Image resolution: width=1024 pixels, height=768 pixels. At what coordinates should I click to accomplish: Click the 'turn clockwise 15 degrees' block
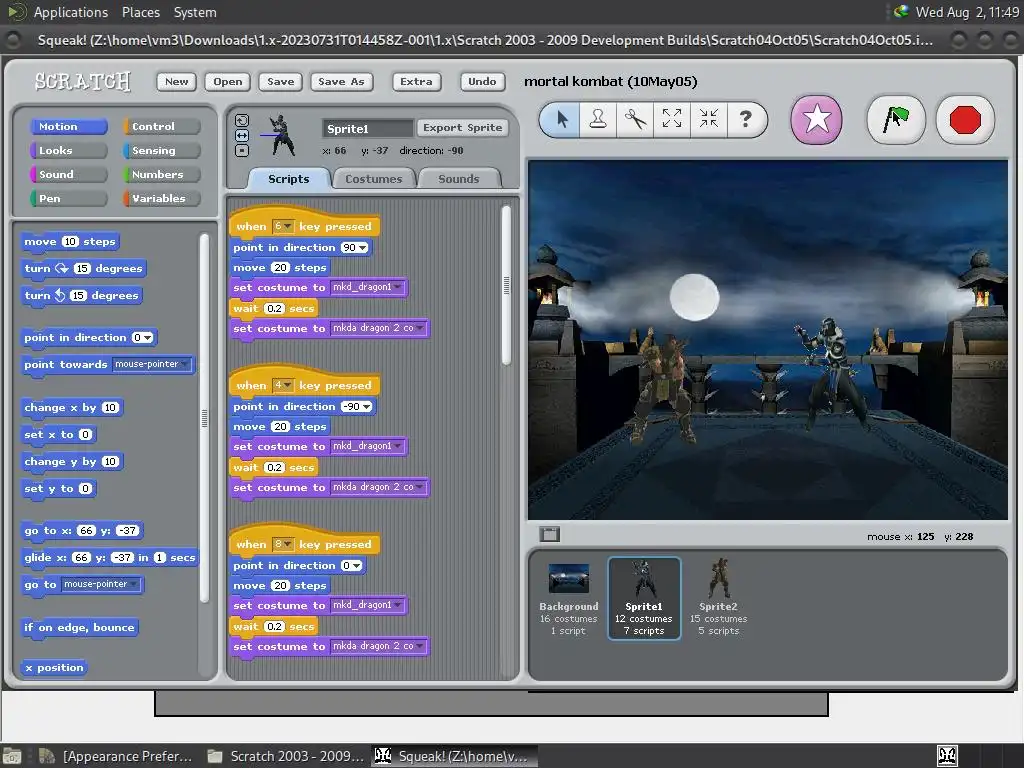pos(83,268)
